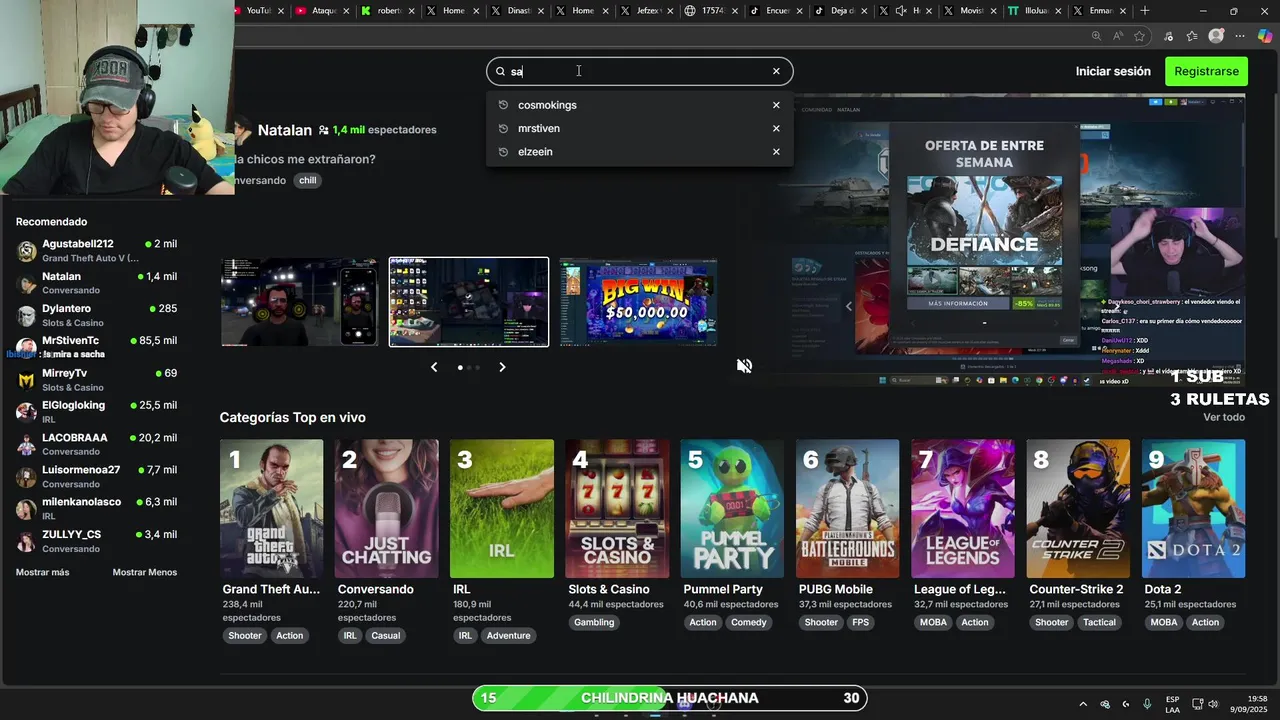Click the Adventure tag under IRL

click(508, 635)
